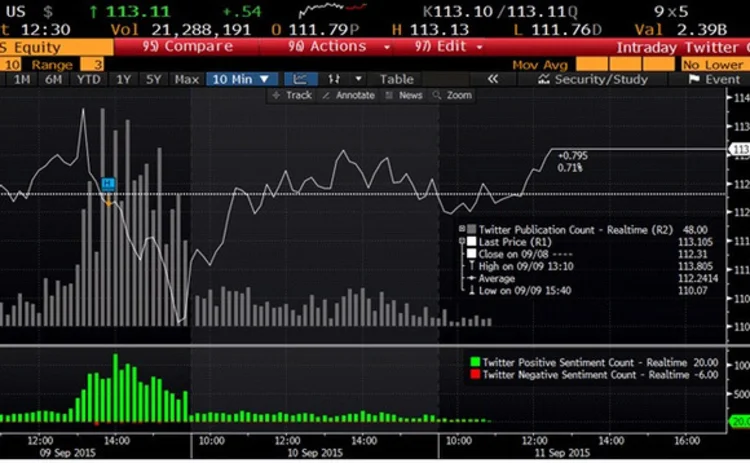Select the 1Y time range
This screenshot has height=463, width=750.
(x=123, y=79)
